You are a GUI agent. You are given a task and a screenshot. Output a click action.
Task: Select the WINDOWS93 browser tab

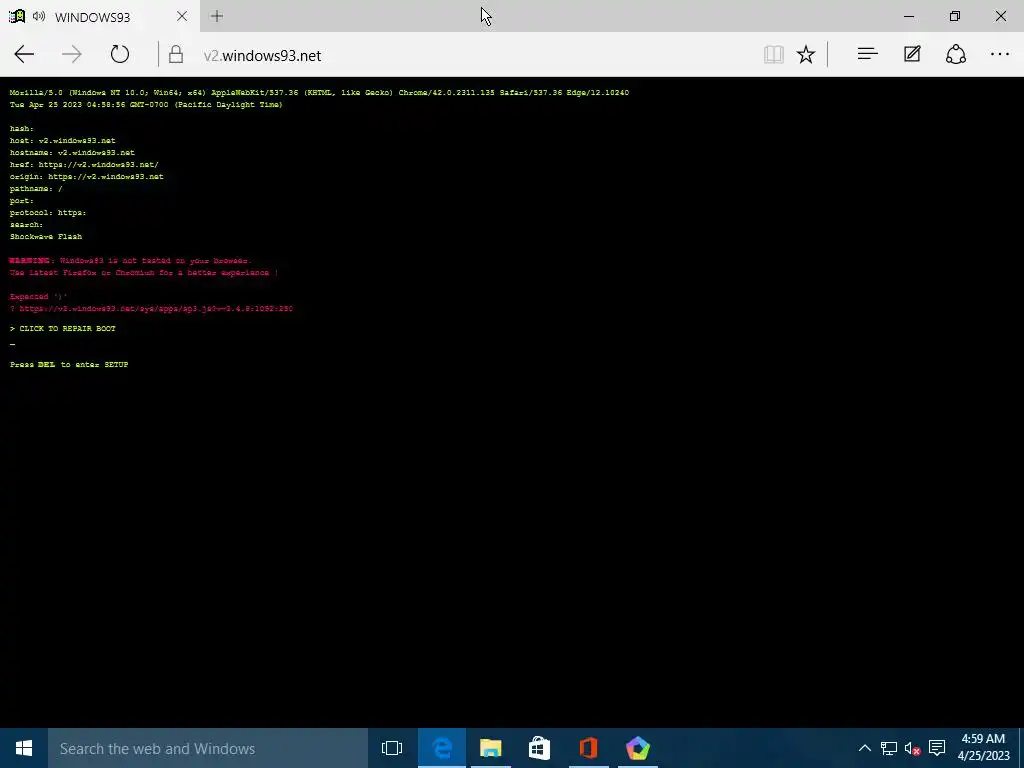pyautogui.click(x=101, y=16)
